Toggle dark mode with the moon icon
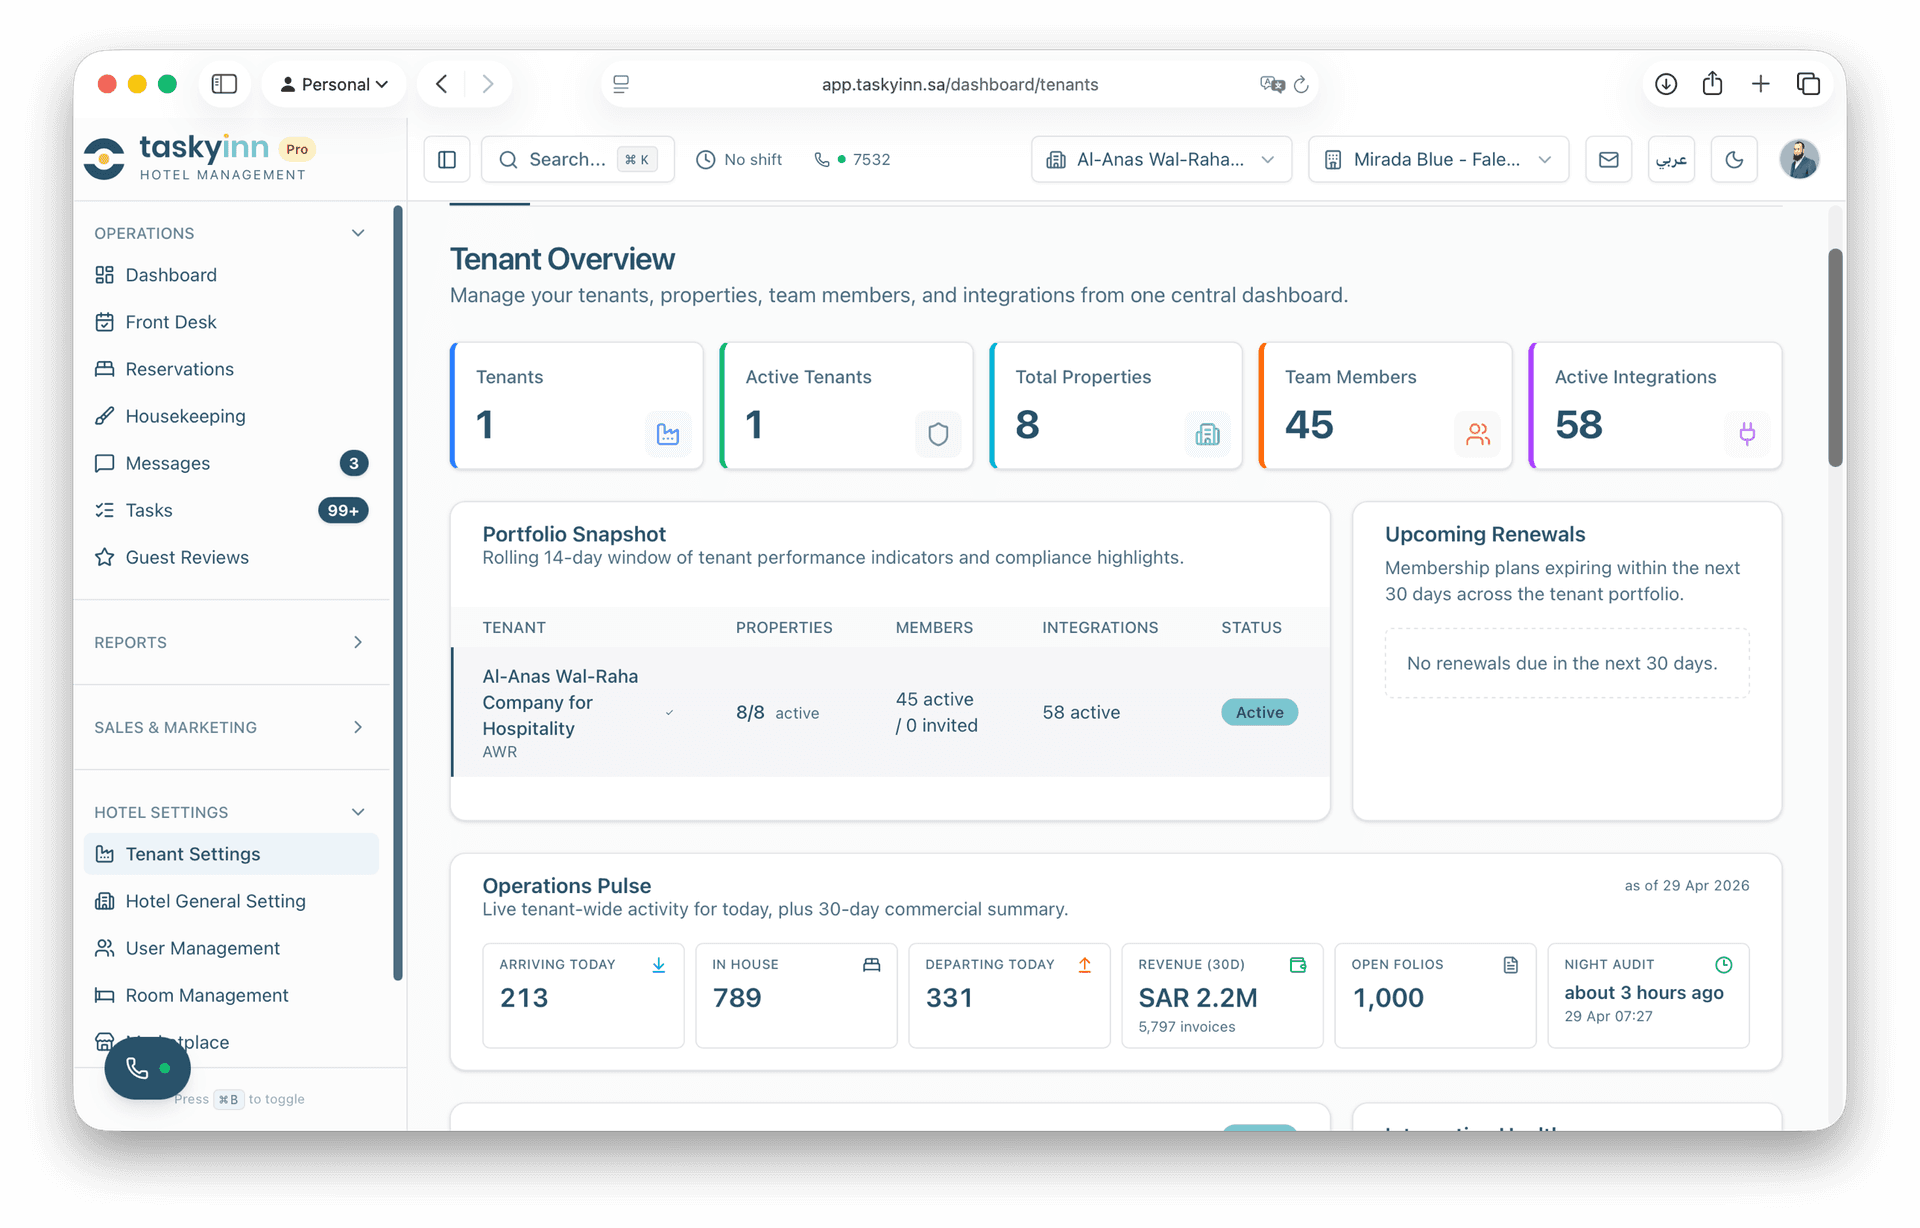 [1734, 160]
